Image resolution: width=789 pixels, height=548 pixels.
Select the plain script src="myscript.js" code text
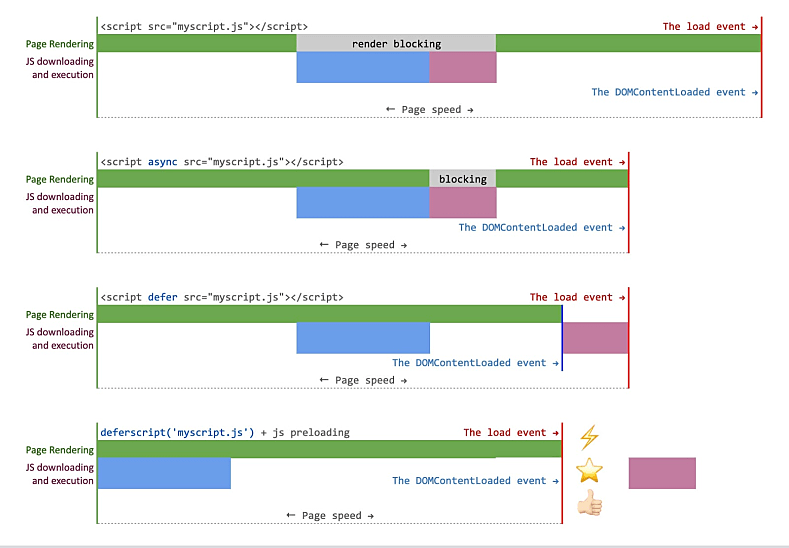coord(204,26)
